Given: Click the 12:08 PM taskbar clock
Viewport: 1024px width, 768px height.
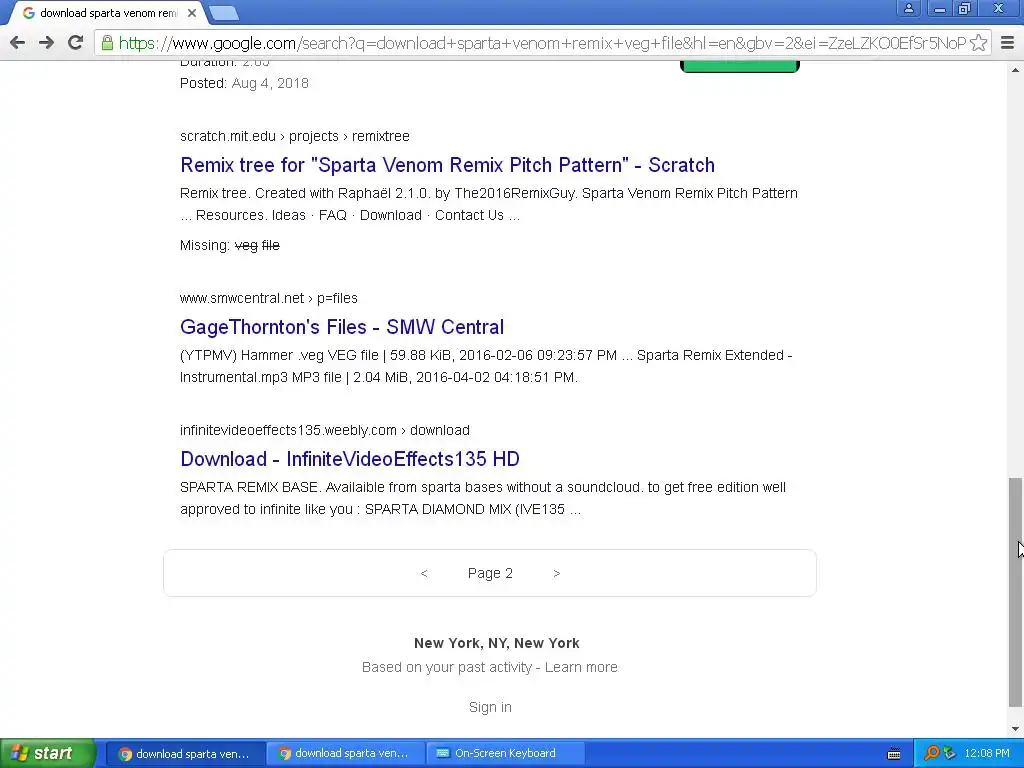Looking at the screenshot, I should click(987, 753).
